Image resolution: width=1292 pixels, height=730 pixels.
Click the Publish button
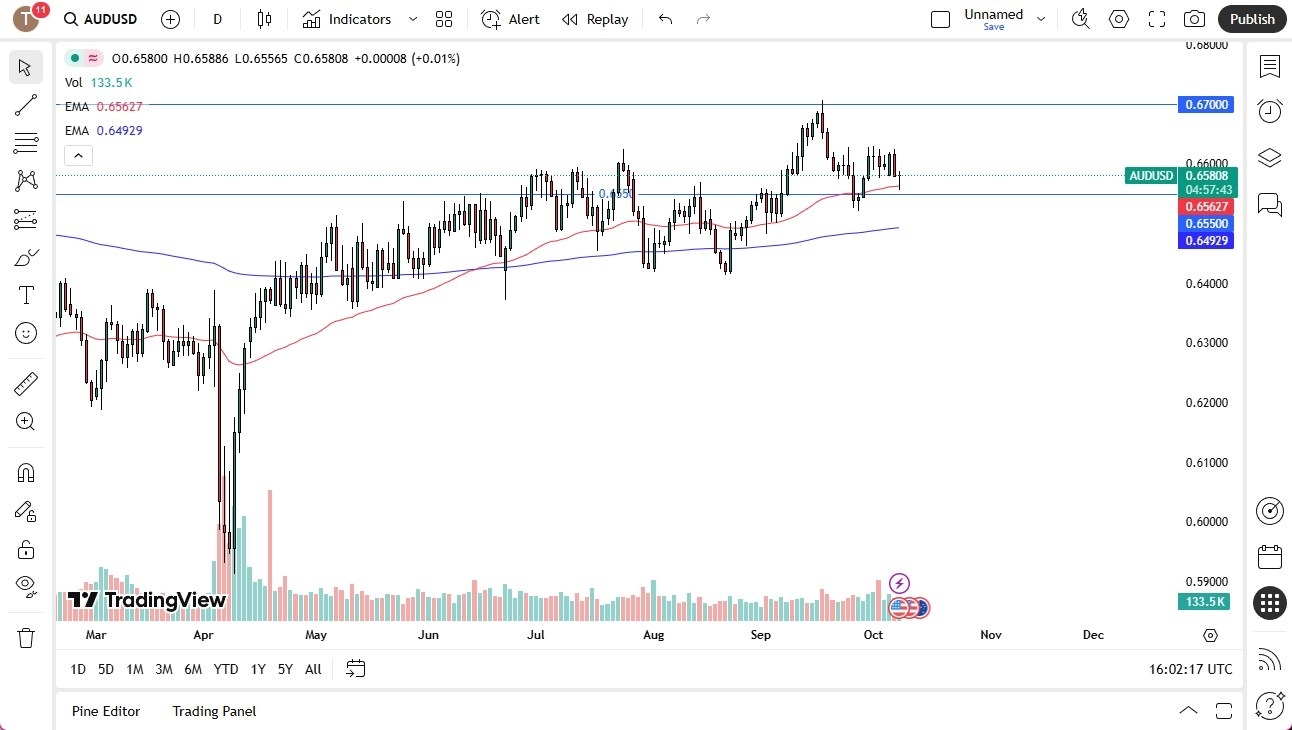[x=1252, y=19]
